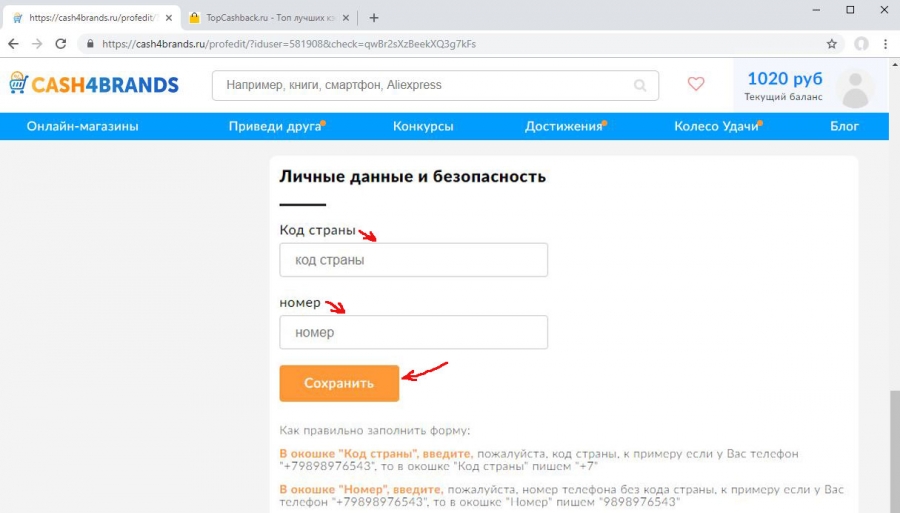This screenshot has height=513, width=900.
Task: Focus the код страны input field
Action: (x=413, y=260)
